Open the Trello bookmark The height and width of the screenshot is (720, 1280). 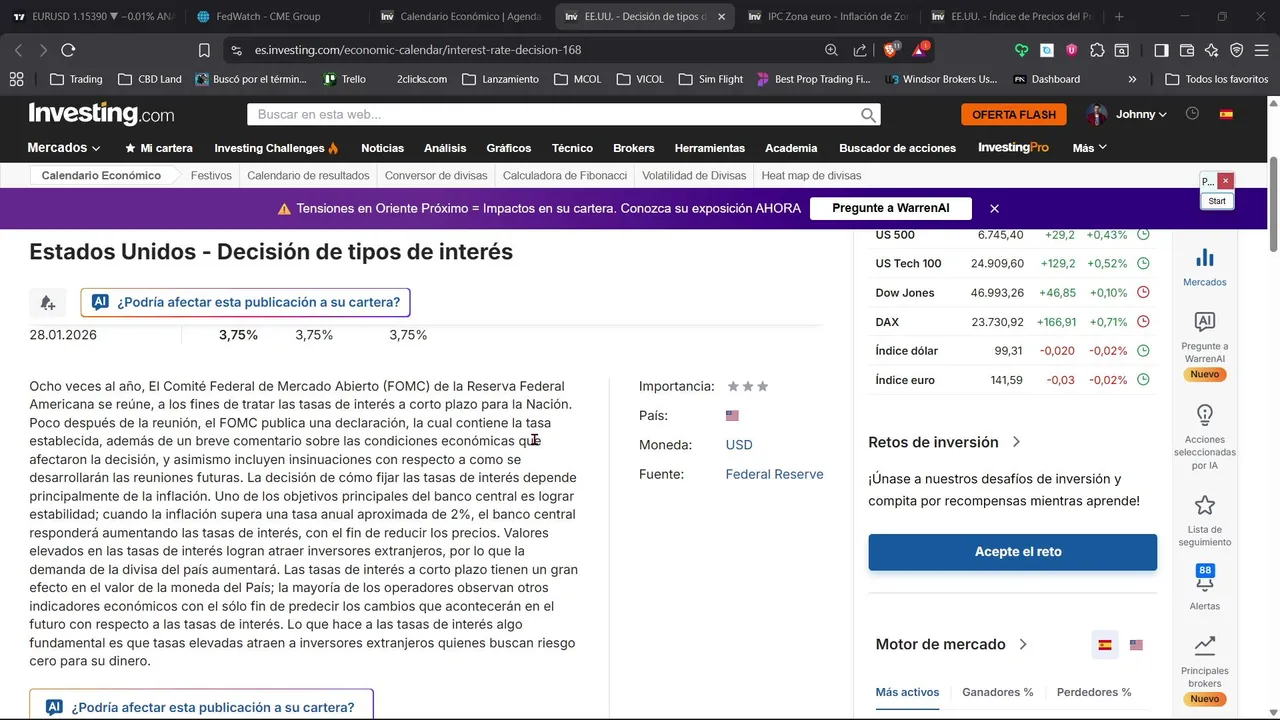tap(345, 79)
